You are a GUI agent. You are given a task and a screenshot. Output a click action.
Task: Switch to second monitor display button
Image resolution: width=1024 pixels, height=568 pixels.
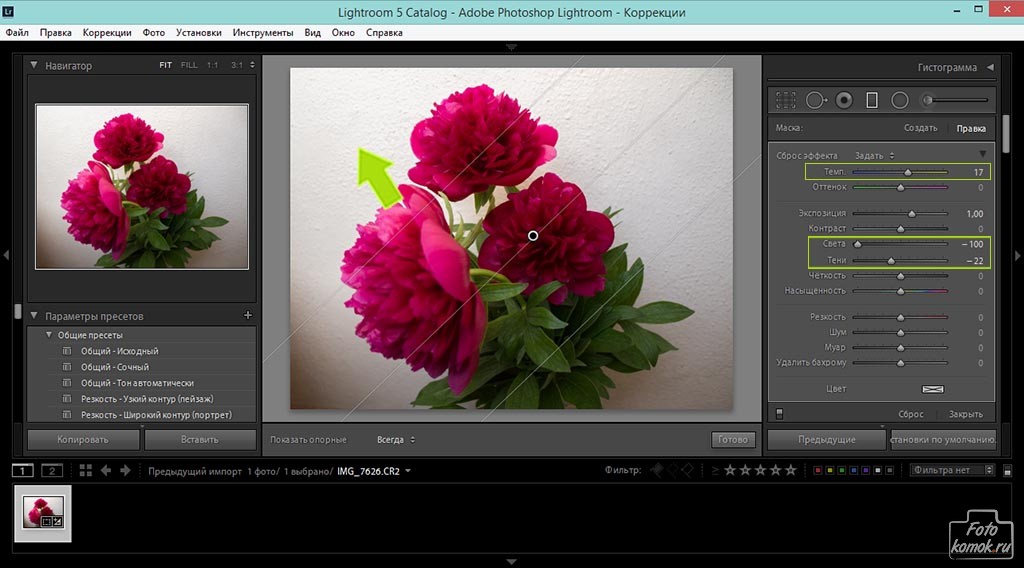click(x=51, y=470)
